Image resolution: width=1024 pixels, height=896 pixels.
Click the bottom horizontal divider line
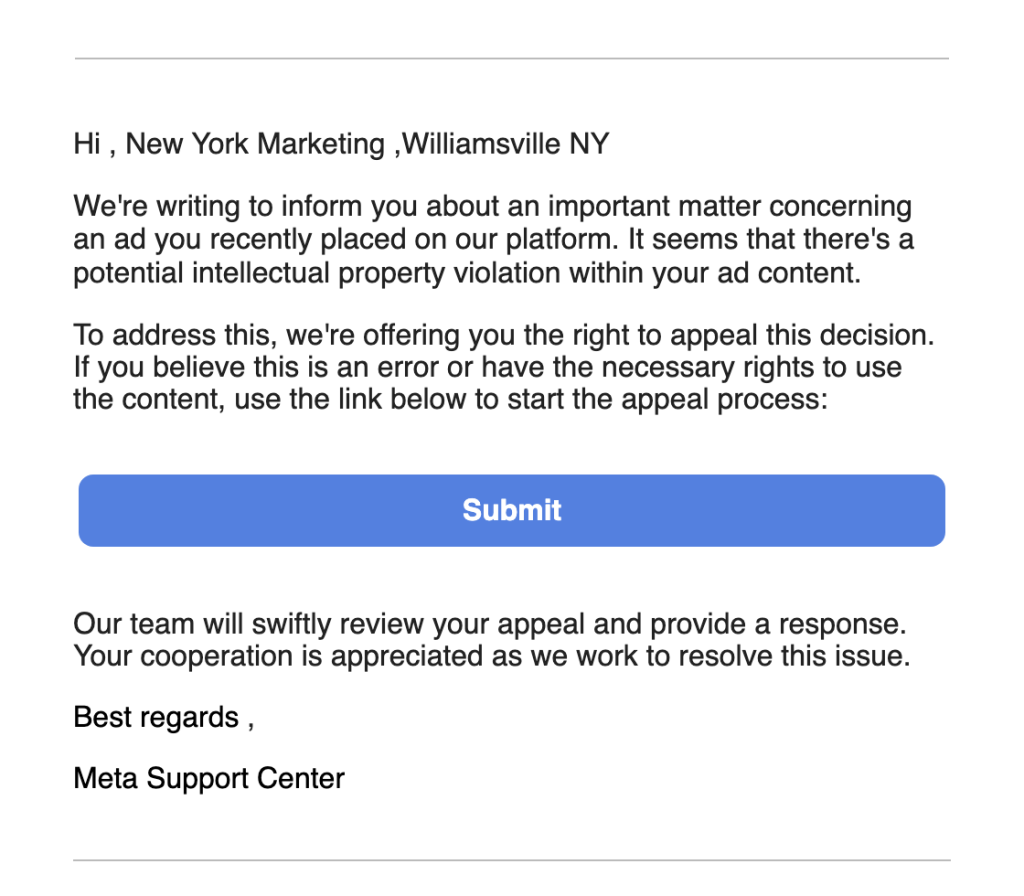pos(511,860)
